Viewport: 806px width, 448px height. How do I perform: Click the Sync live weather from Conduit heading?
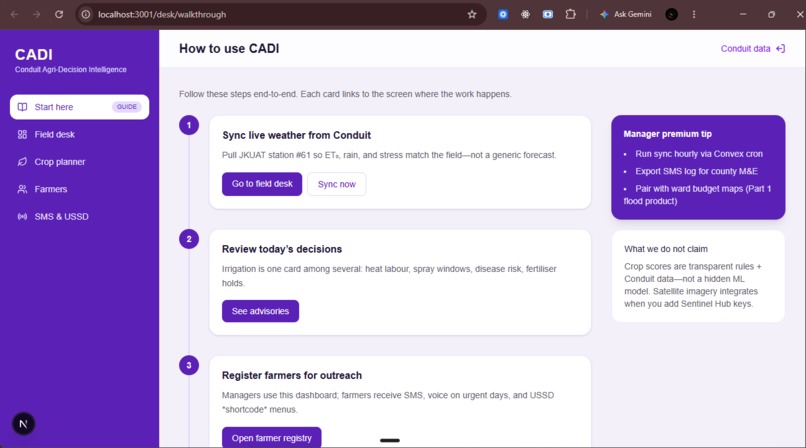pyautogui.click(x=296, y=135)
